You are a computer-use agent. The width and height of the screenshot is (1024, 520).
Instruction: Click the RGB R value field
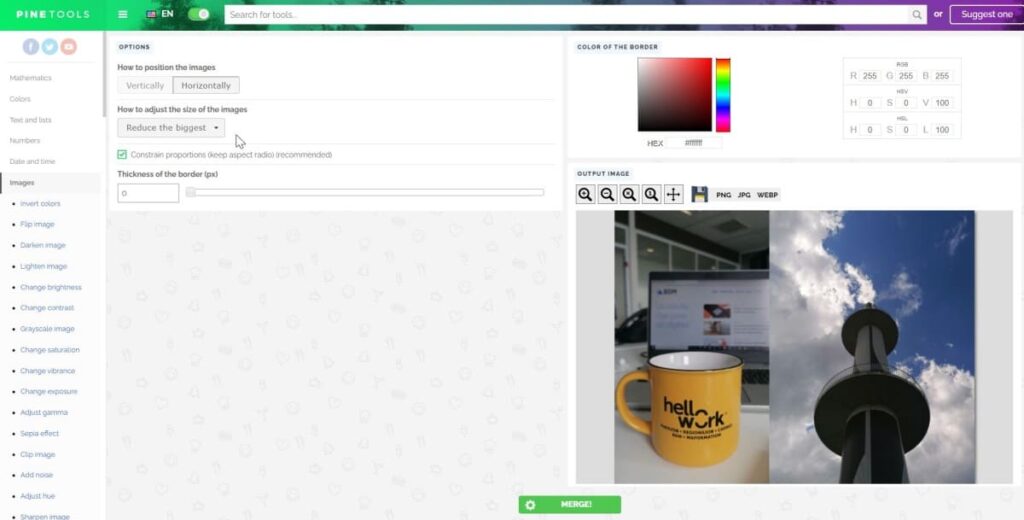[869, 76]
